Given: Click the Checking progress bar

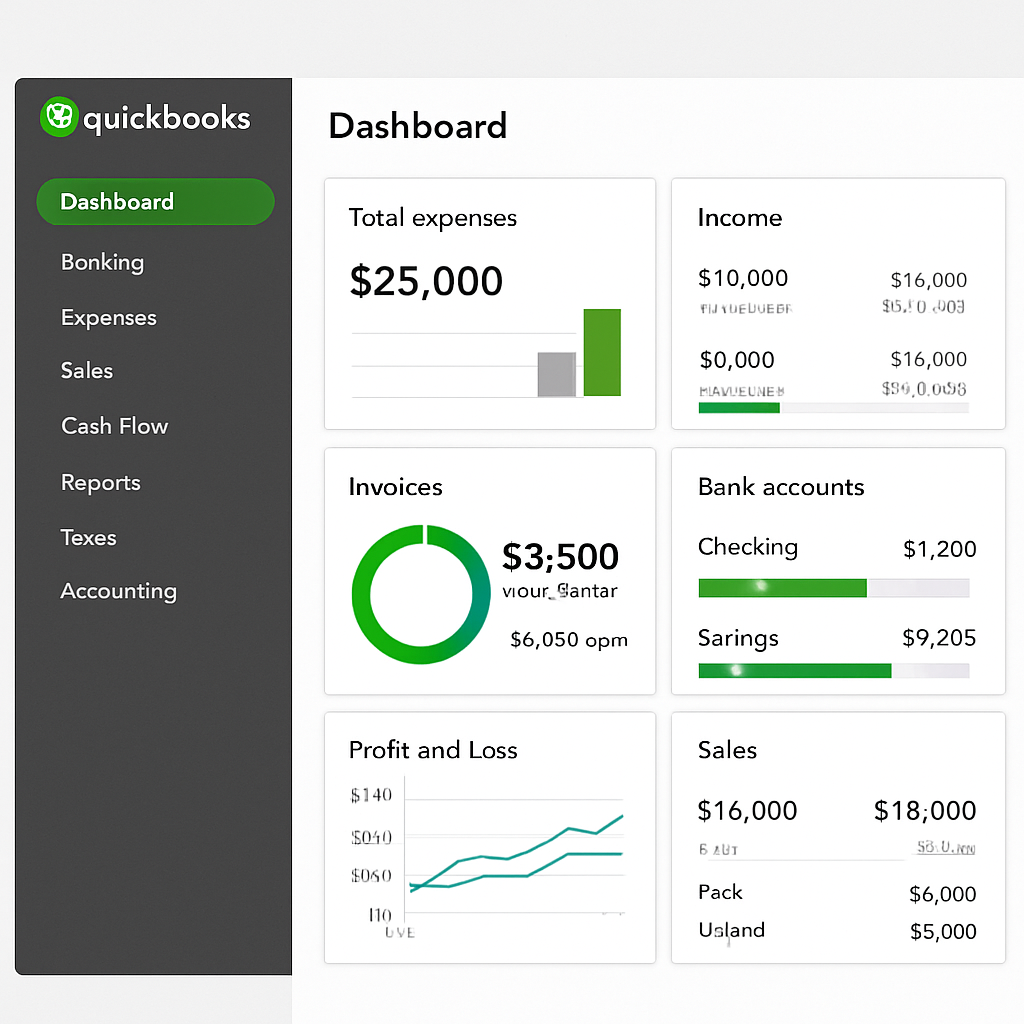Looking at the screenshot, I should click(834, 588).
